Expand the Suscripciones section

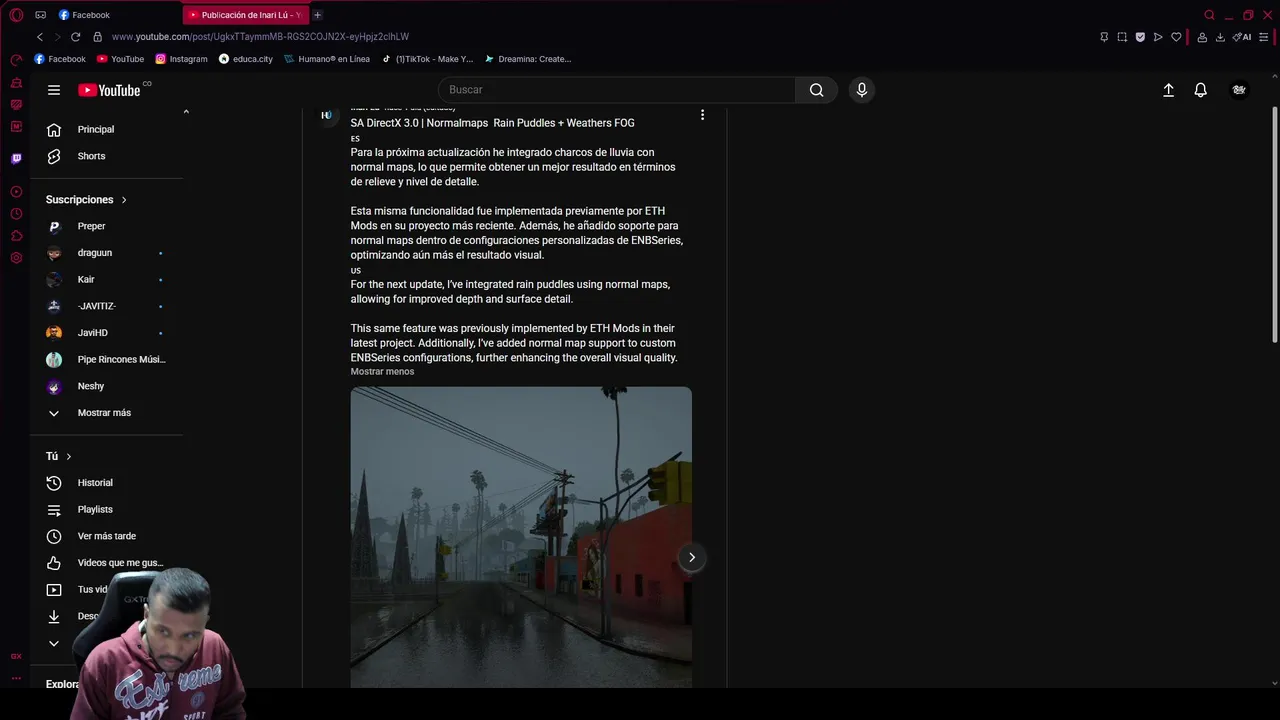[86, 200]
